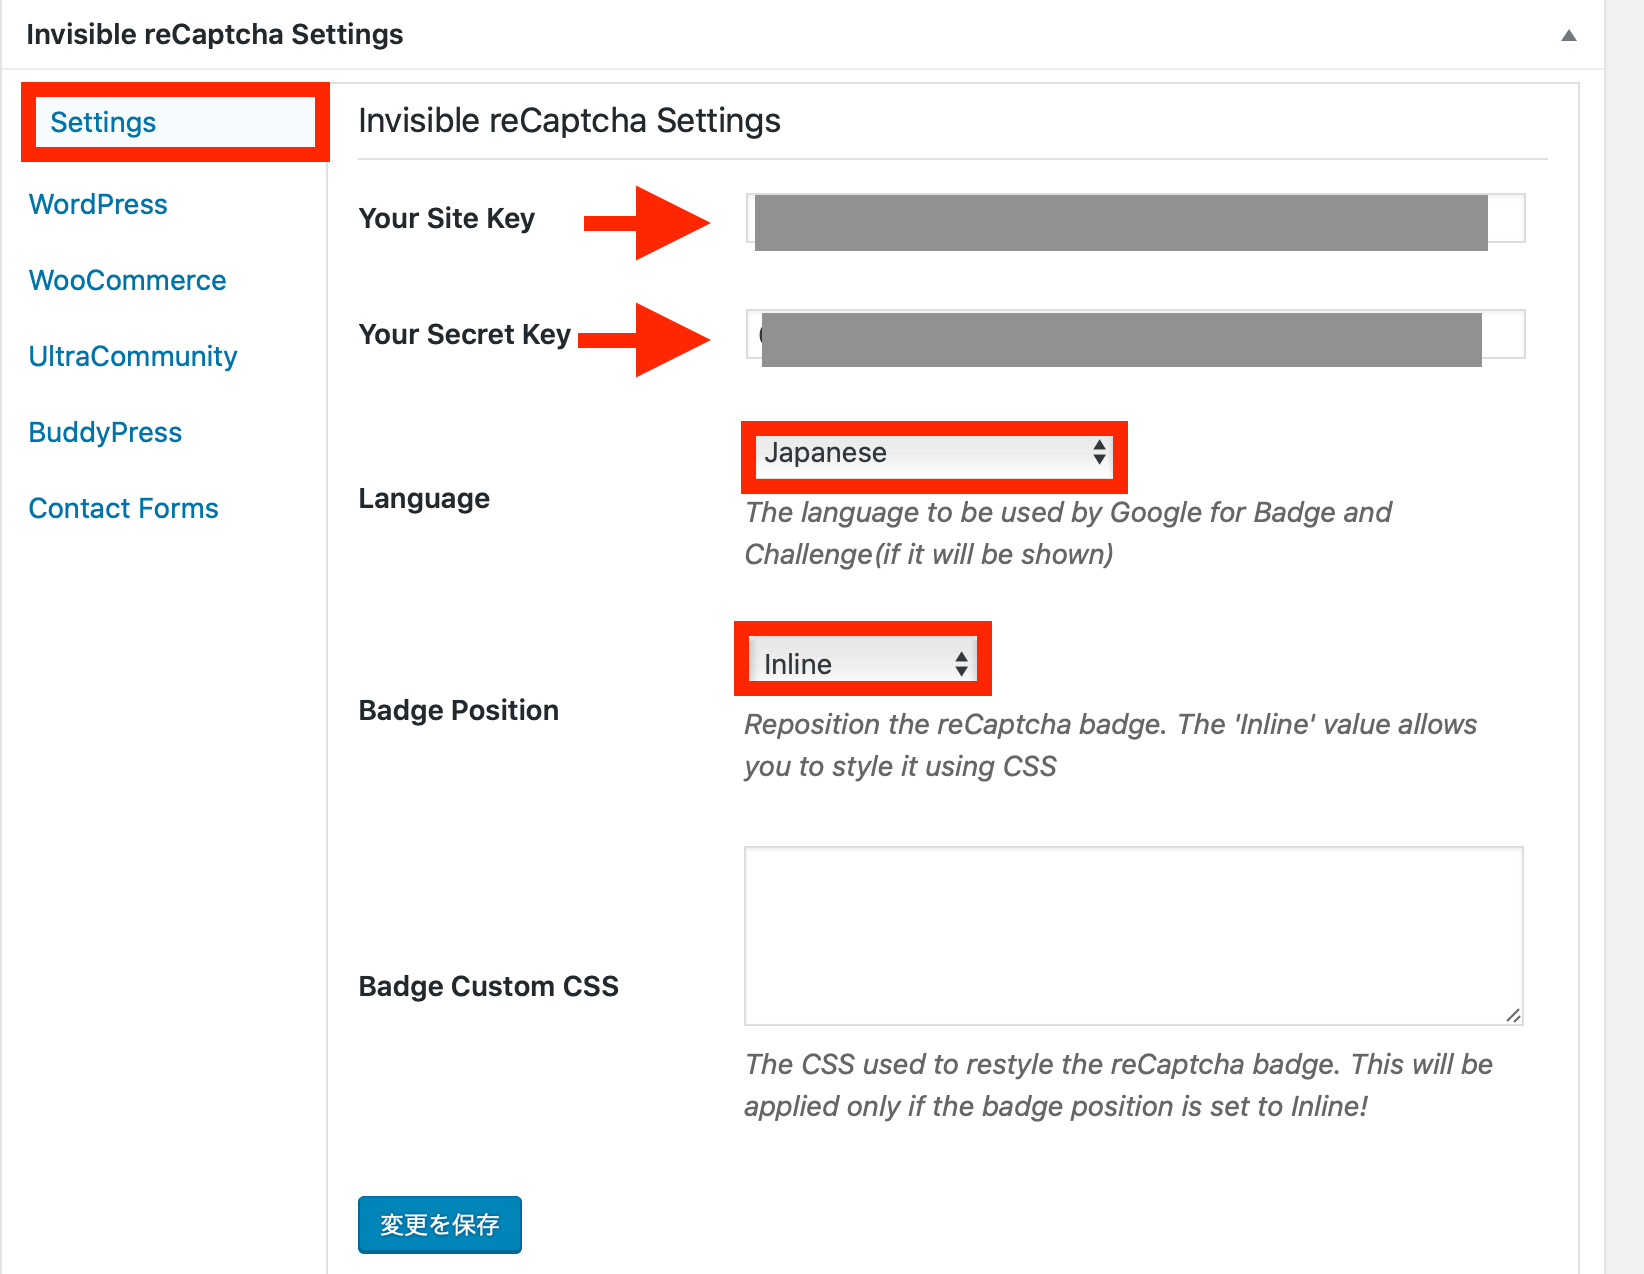Click the Invisible reCaptcha Settings panel title
The height and width of the screenshot is (1274, 1644).
click(214, 34)
